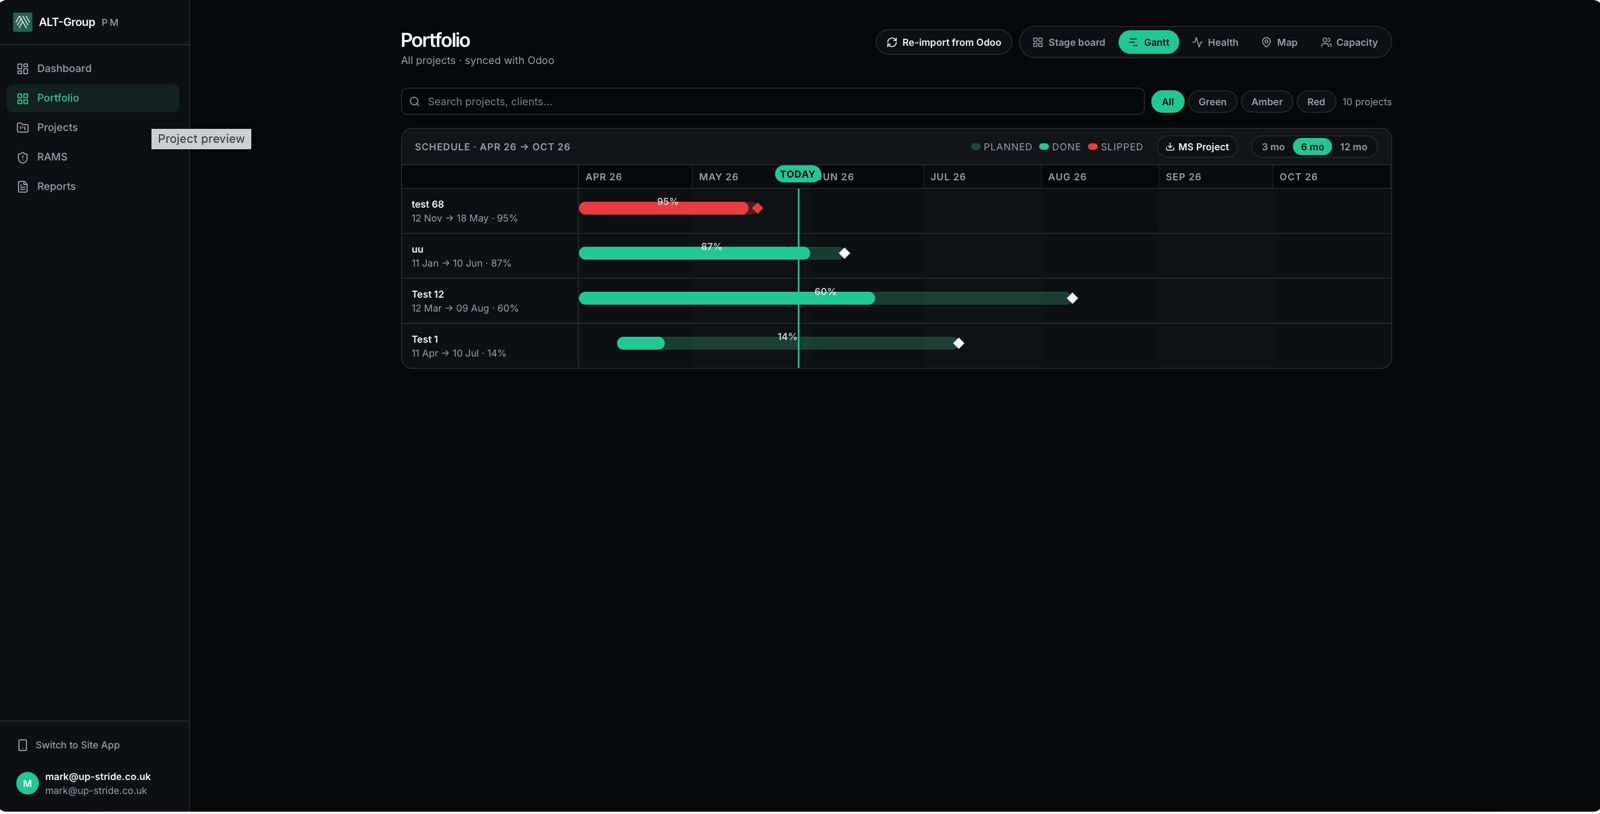Switch to Capacity view
The height and width of the screenshot is (814, 1600).
tap(1349, 42)
